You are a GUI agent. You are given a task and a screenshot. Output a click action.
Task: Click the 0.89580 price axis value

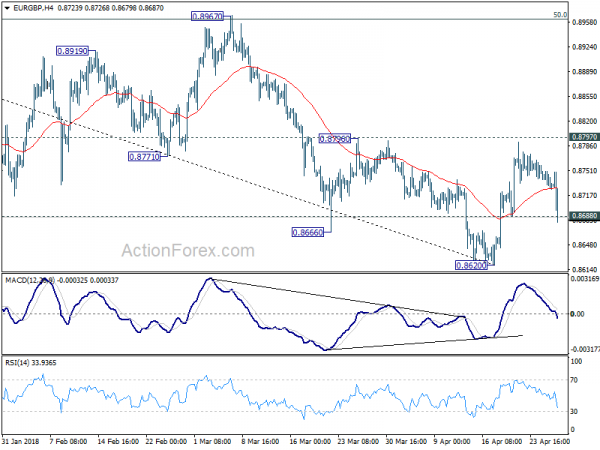pyautogui.click(x=584, y=22)
